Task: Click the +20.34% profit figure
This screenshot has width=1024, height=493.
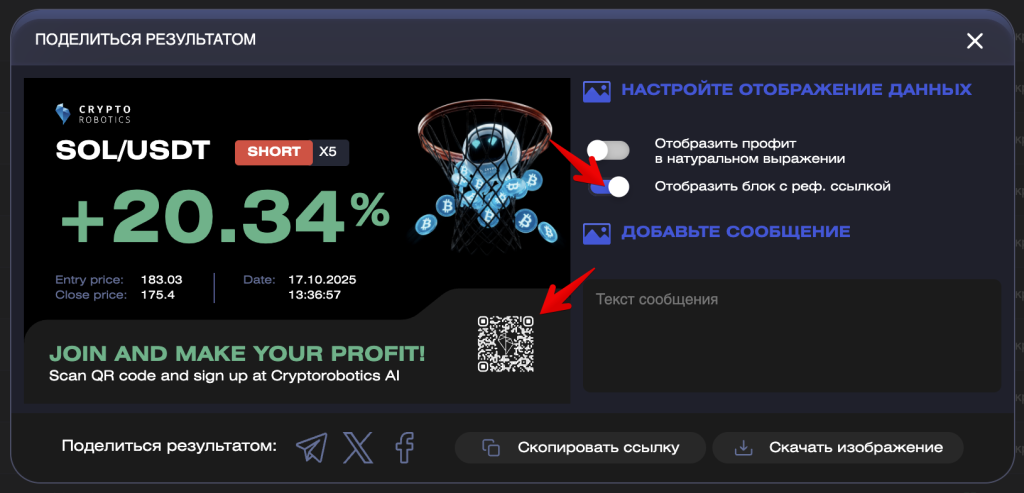Action: coord(225,216)
